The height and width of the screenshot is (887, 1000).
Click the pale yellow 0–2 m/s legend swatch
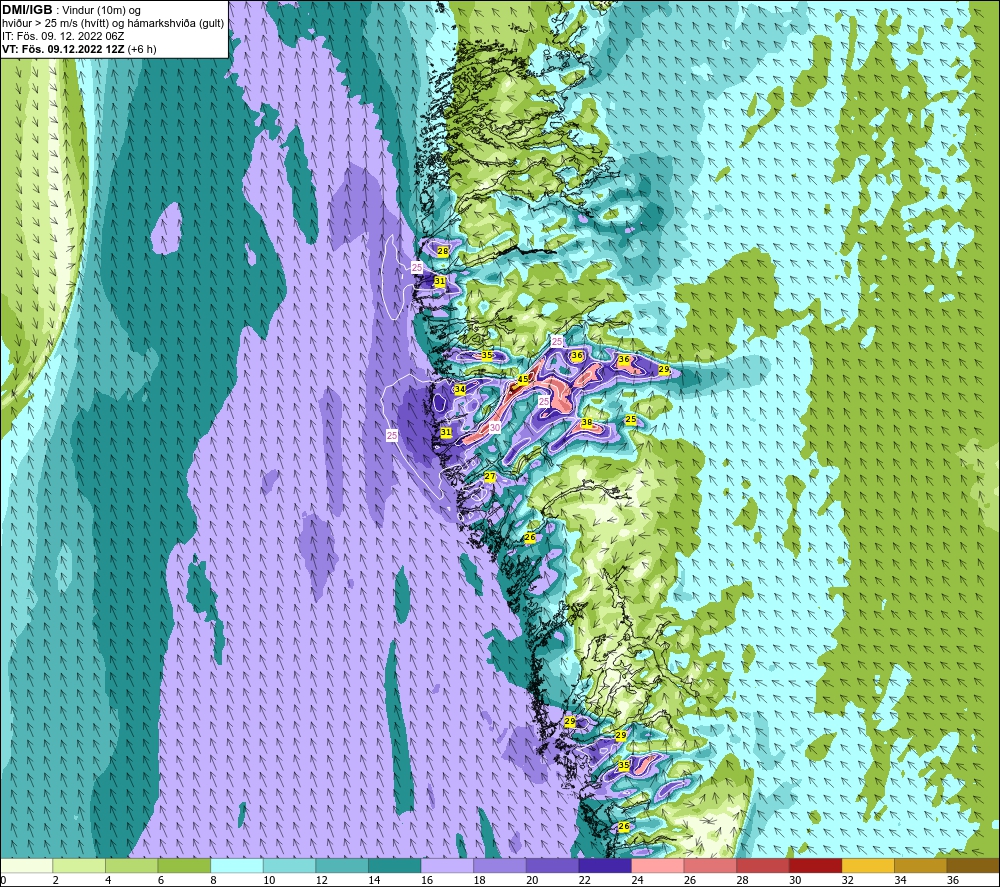27,866
